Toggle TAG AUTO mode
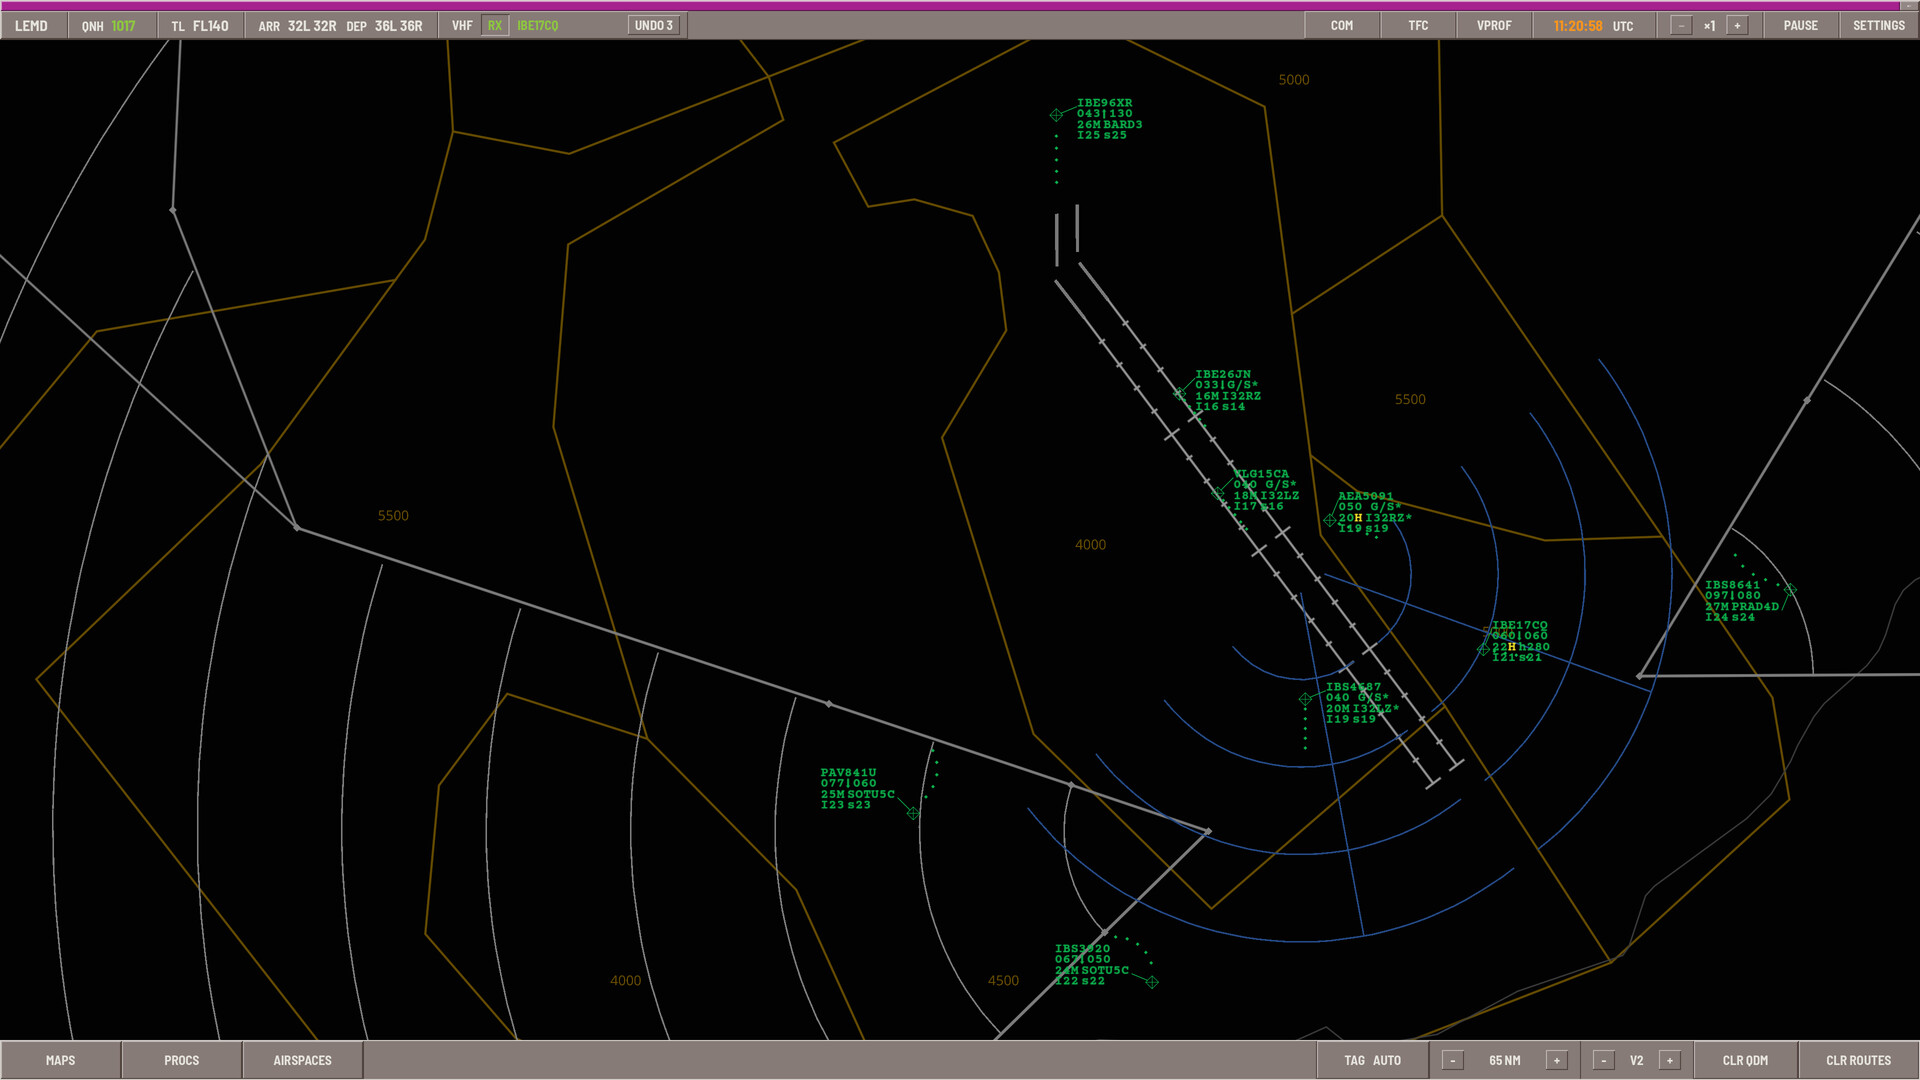Viewport: 1920px width, 1080px height. click(1372, 1060)
